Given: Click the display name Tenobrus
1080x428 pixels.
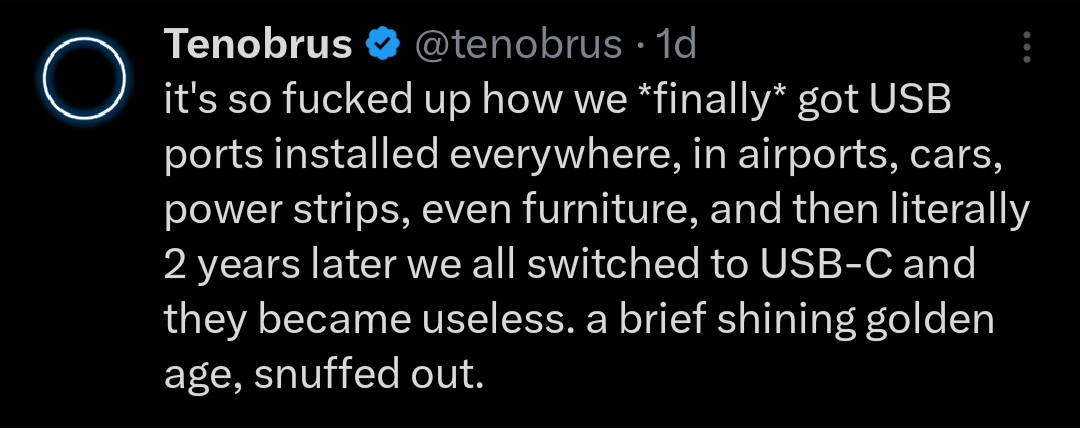Looking at the screenshot, I should pyautogui.click(x=258, y=44).
